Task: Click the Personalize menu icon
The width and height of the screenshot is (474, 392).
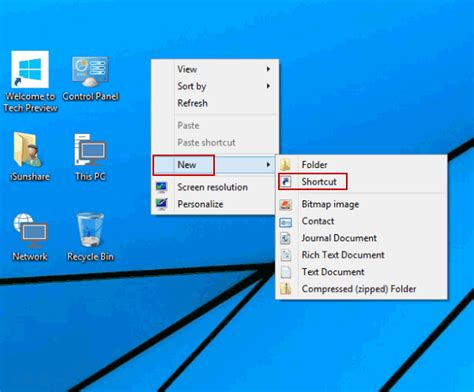Action: tap(162, 204)
